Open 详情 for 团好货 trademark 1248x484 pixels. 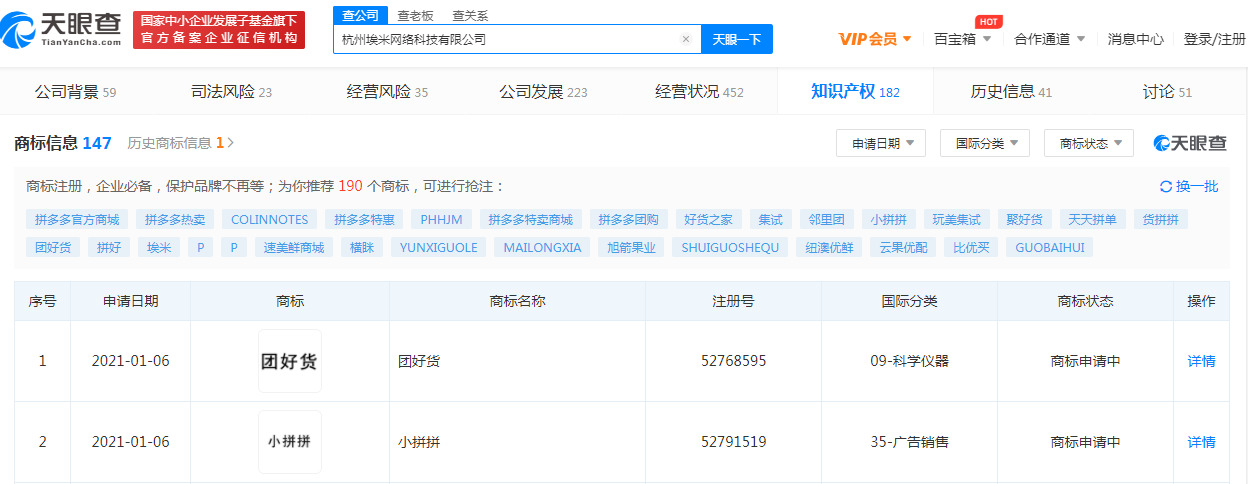click(x=1201, y=361)
